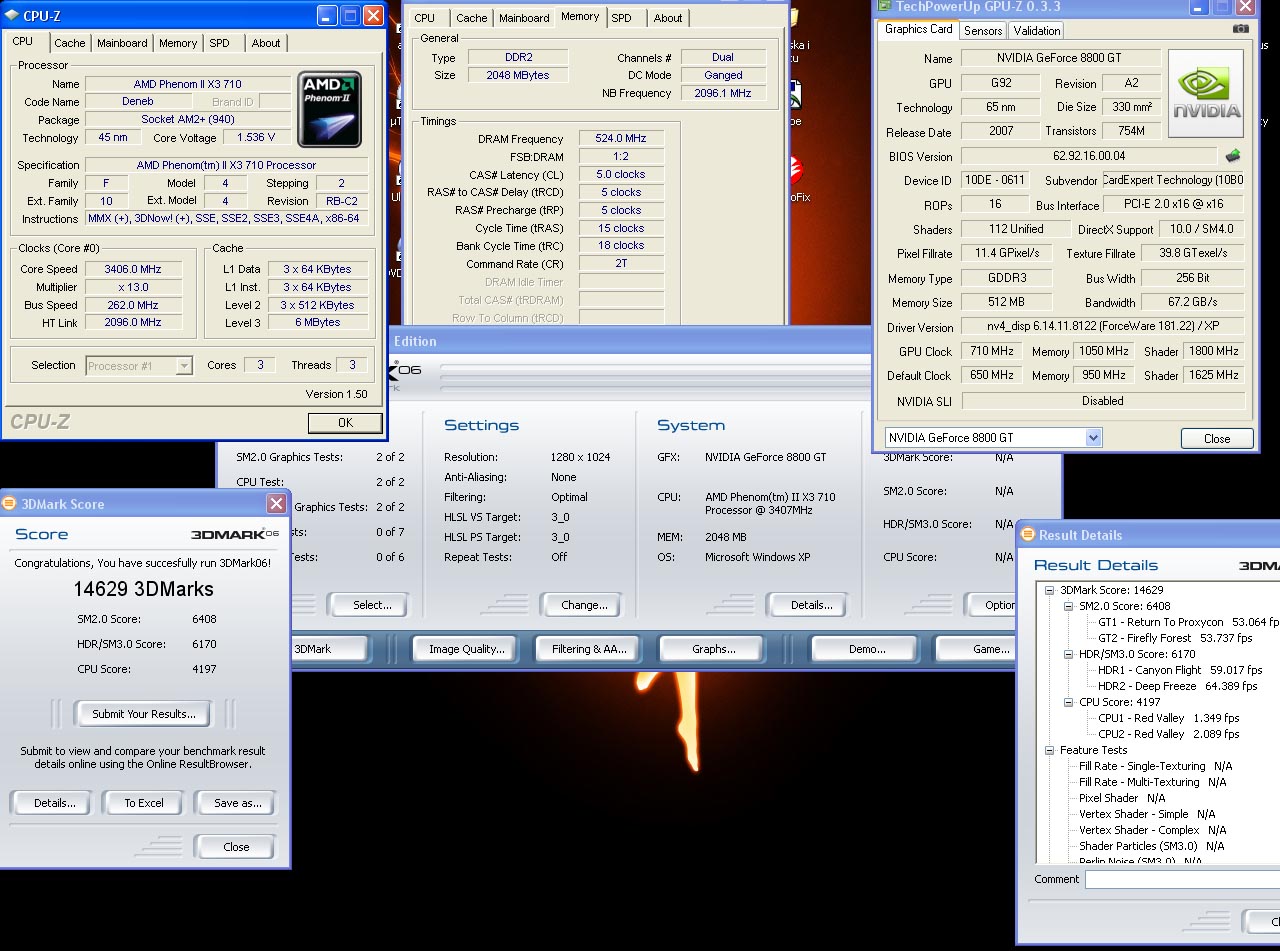The width and height of the screenshot is (1280, 951).
Task: Switch to the Validation tab in GPU-Z
Action: [1037, 31]
